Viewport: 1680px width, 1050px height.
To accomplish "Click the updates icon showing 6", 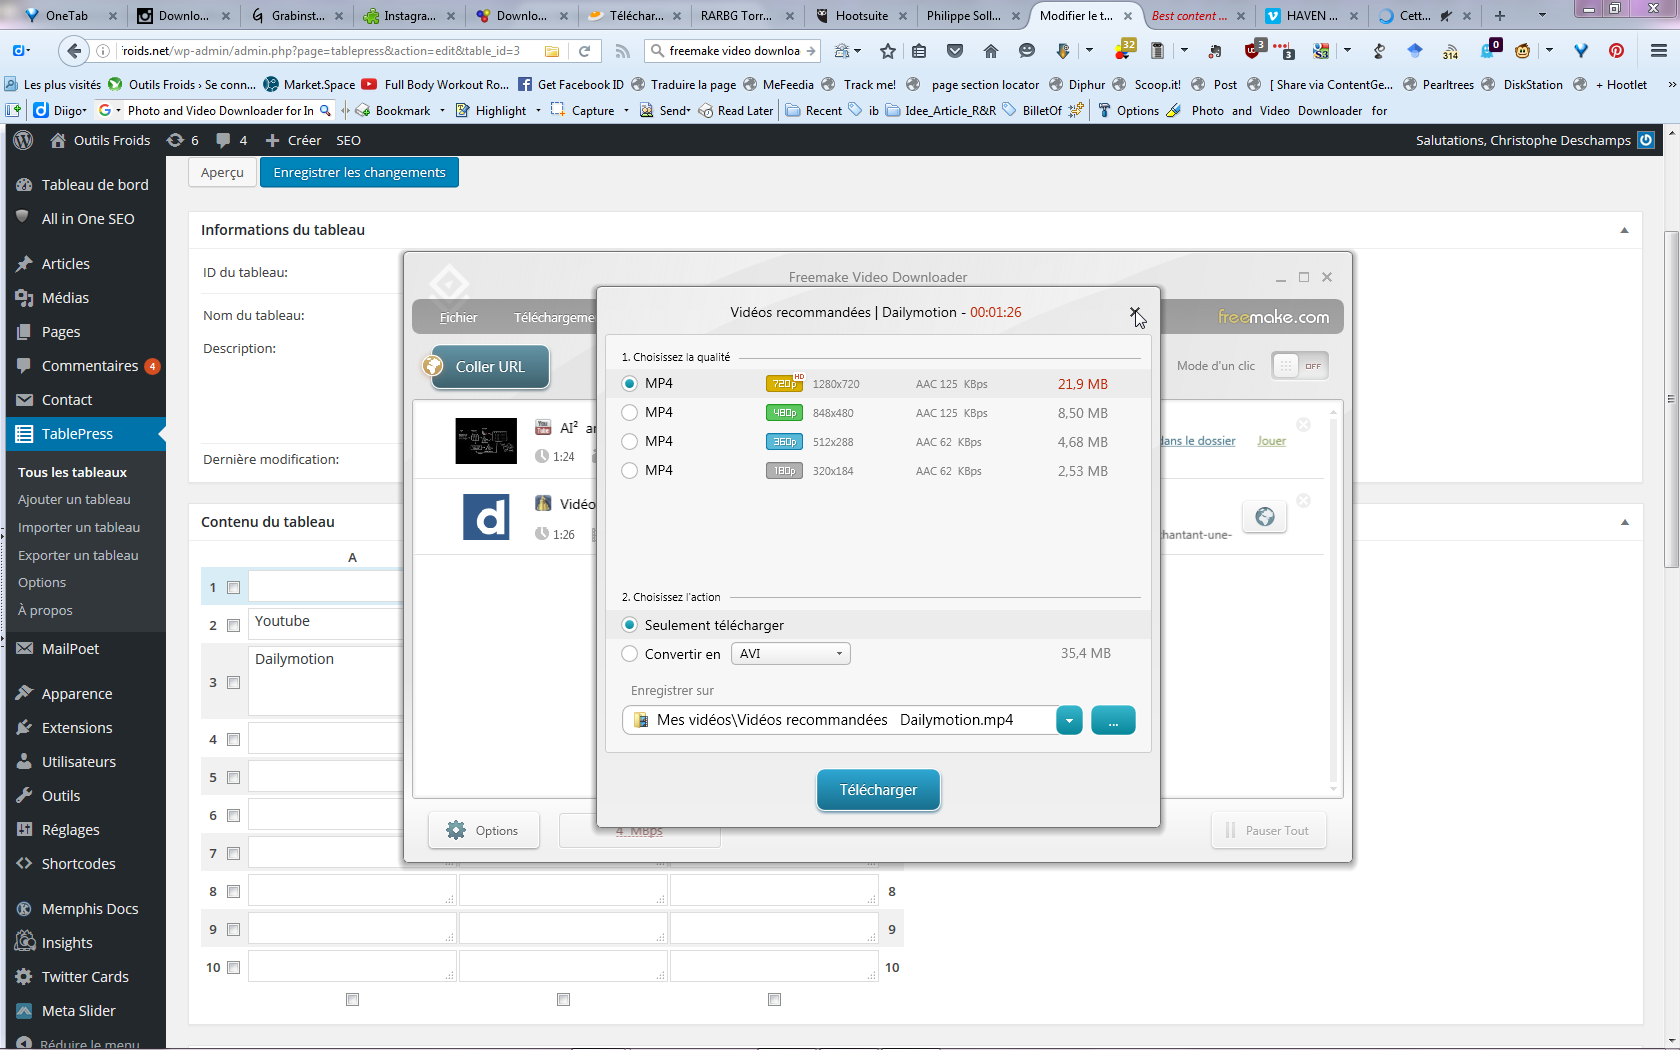I will [183, 141].
